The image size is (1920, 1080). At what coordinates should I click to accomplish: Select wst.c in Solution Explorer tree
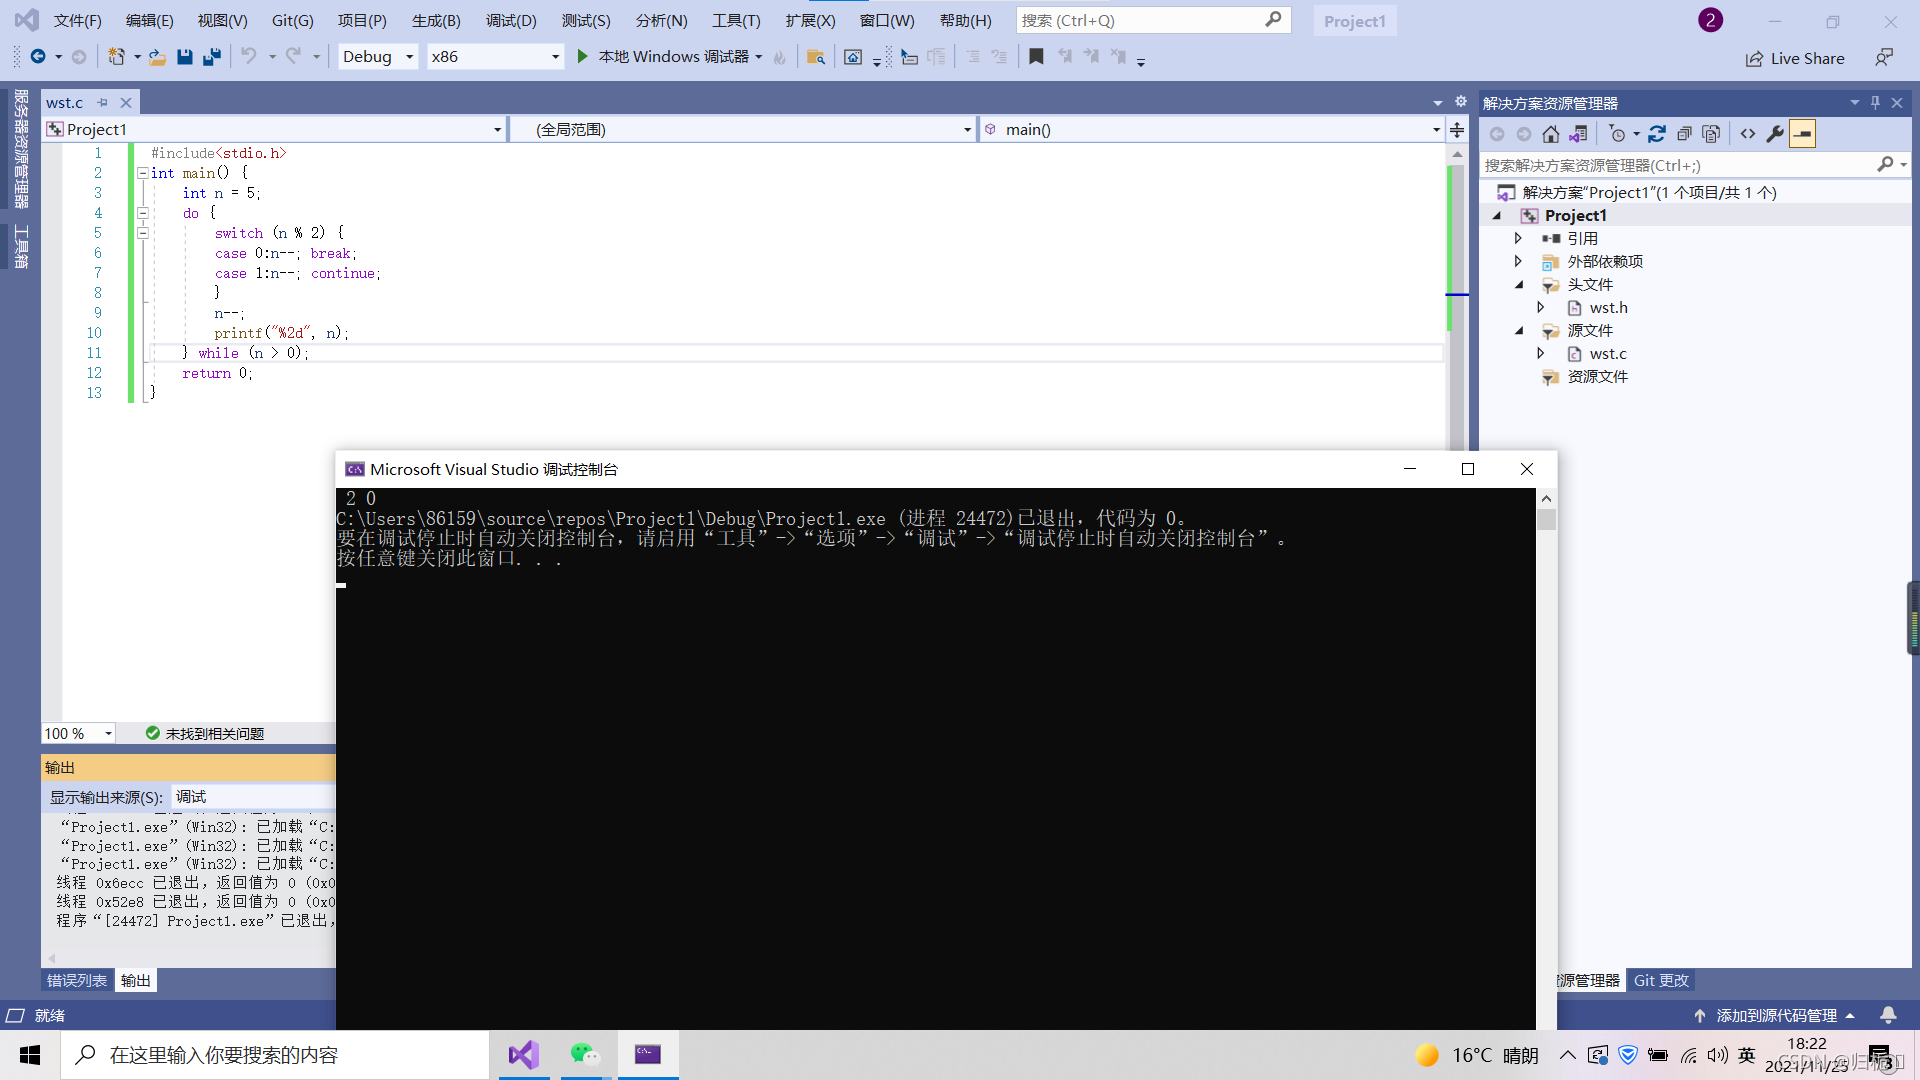coord(1608,354)
